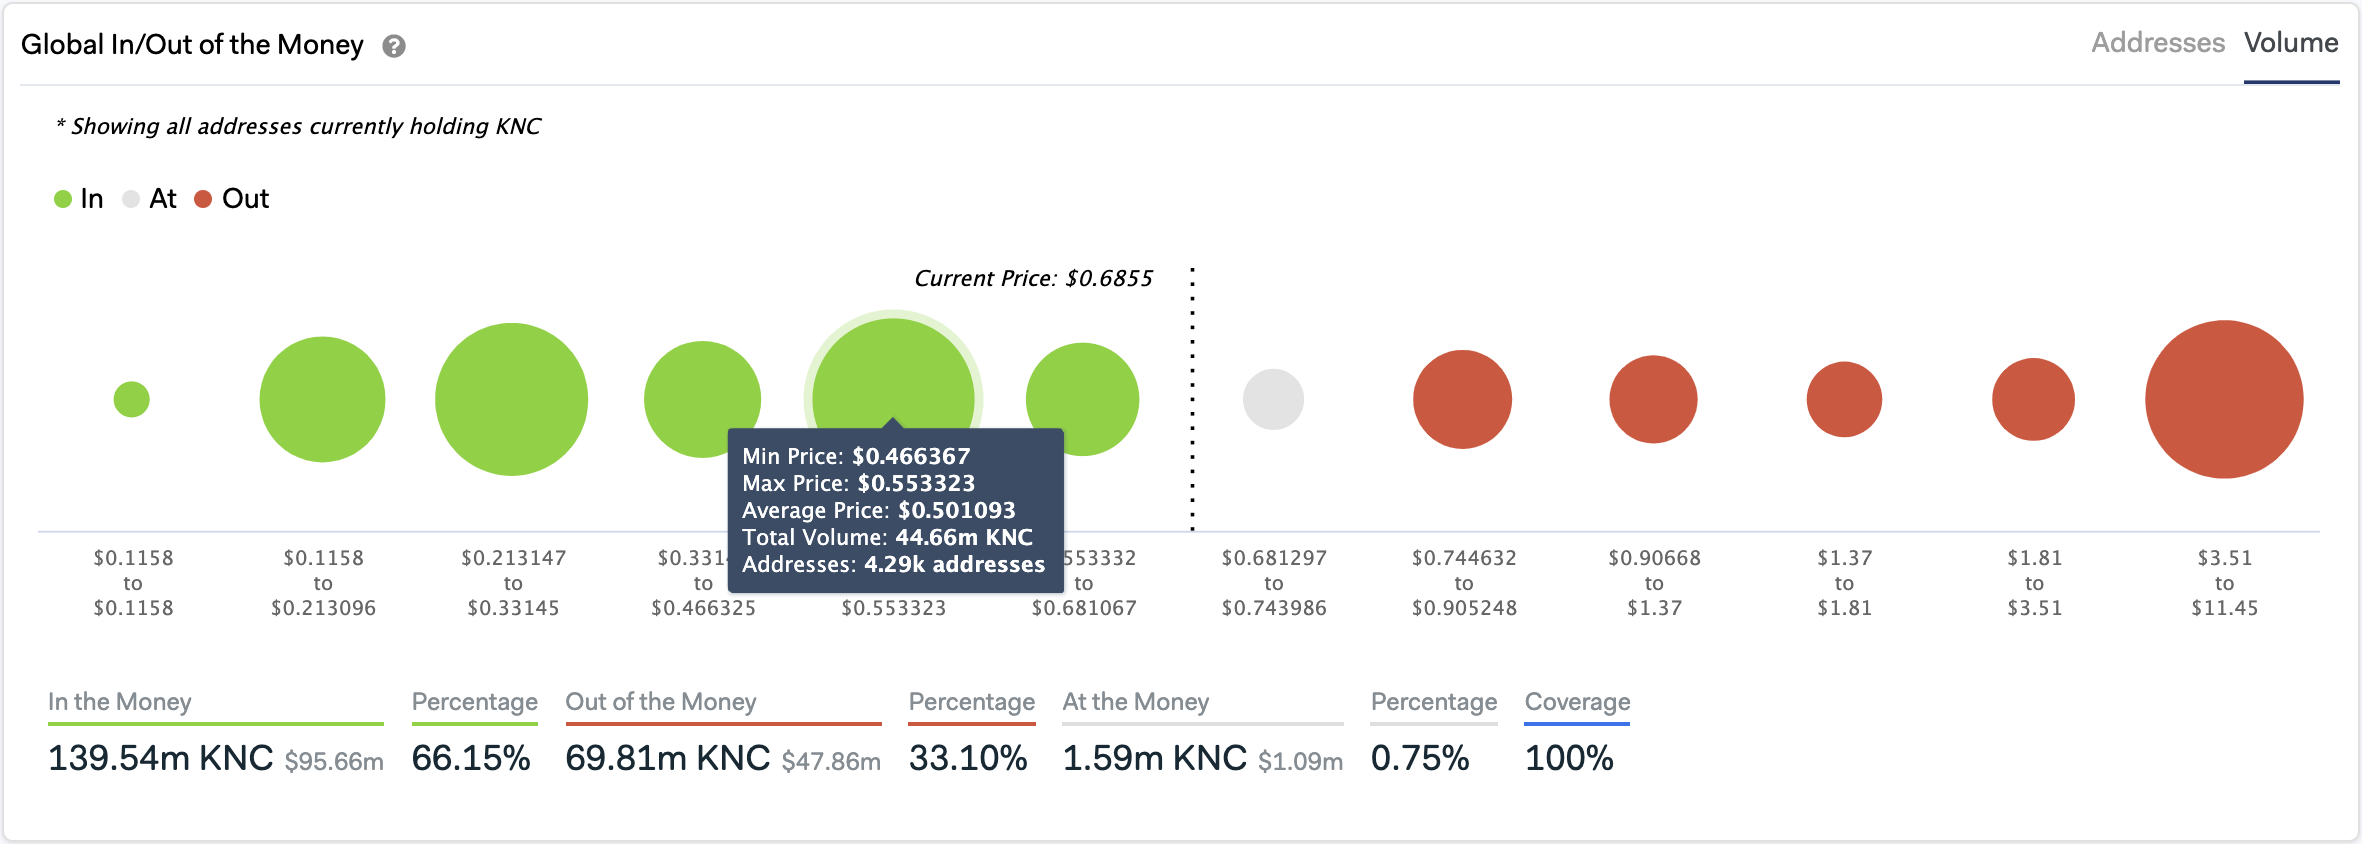Viewport: 2362px width, 844px height.
Task: Click the Global In/Out of the Money title
Action: tap(192, 45)
